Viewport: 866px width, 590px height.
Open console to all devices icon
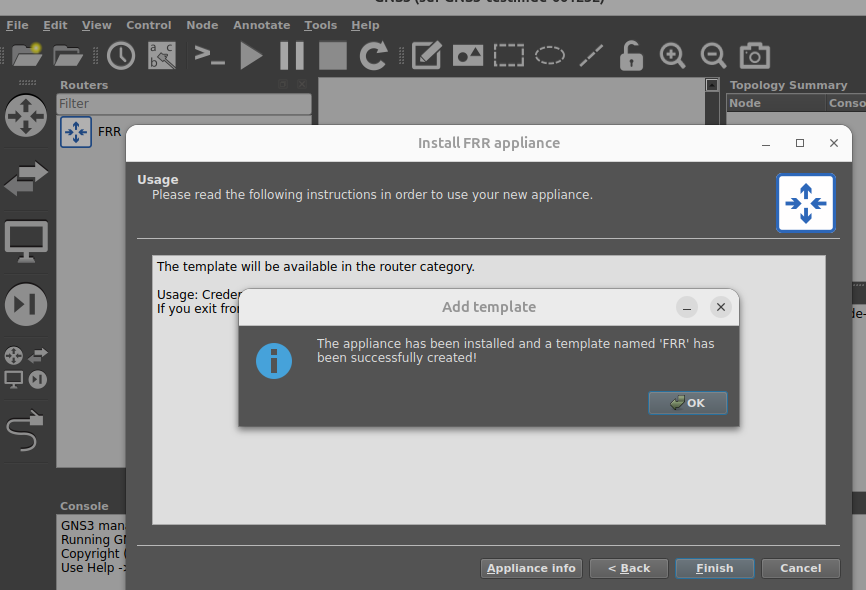pos(209,55)
